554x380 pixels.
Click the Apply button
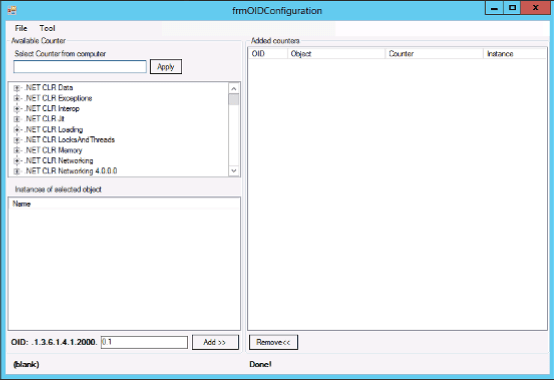pyautogui.click(x=166, y=67)
